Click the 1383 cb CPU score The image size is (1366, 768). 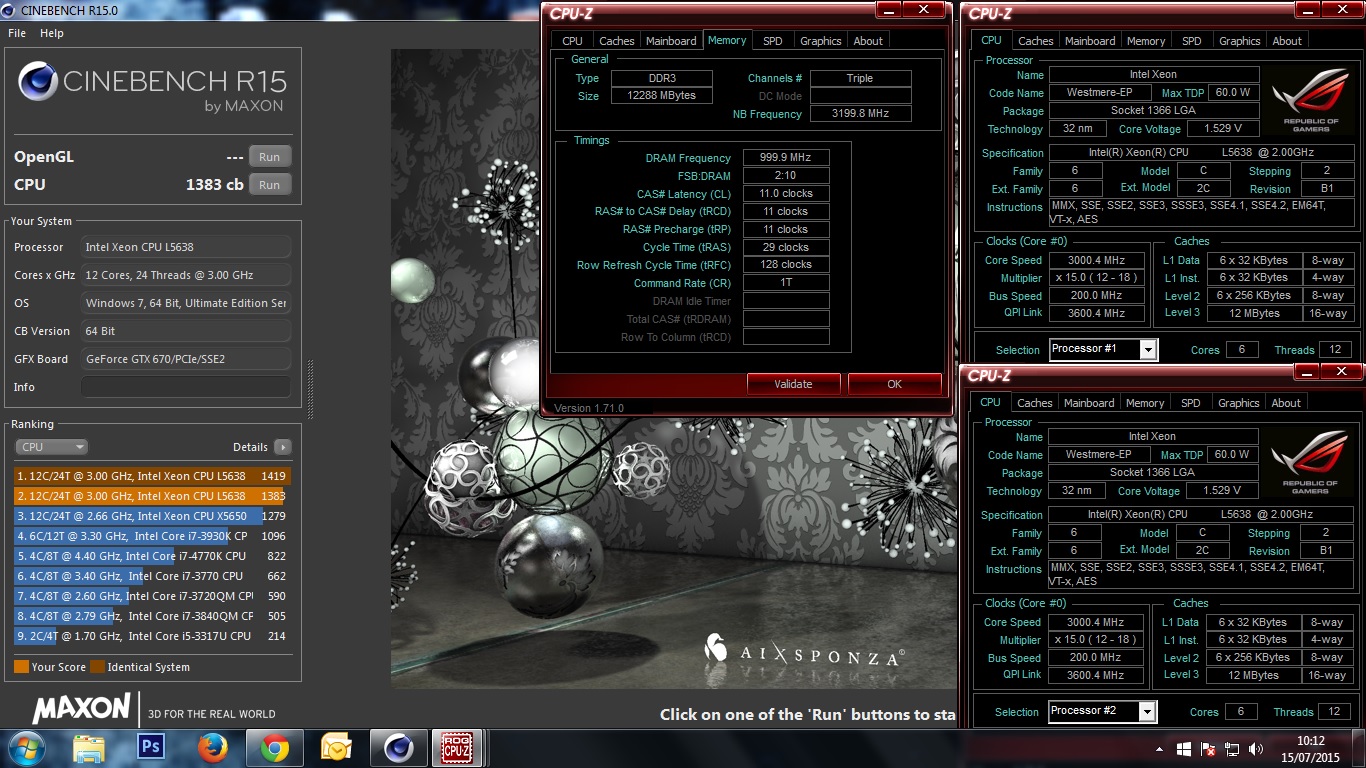(215, 185)
